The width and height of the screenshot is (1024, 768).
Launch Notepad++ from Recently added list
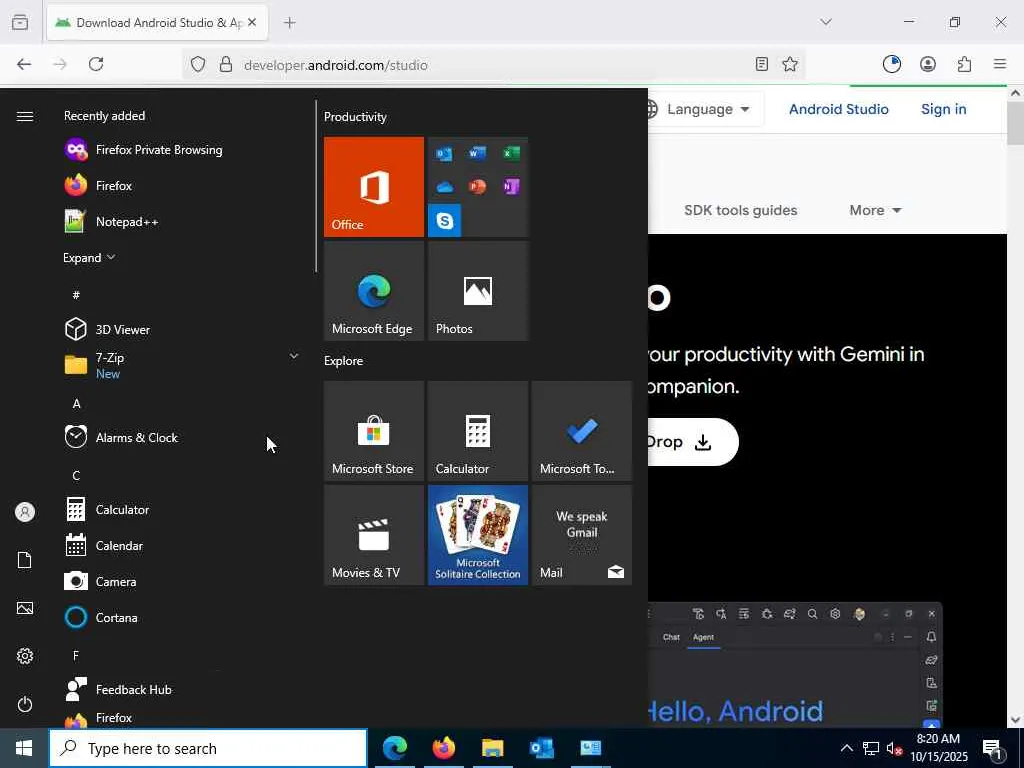point(112,222)
